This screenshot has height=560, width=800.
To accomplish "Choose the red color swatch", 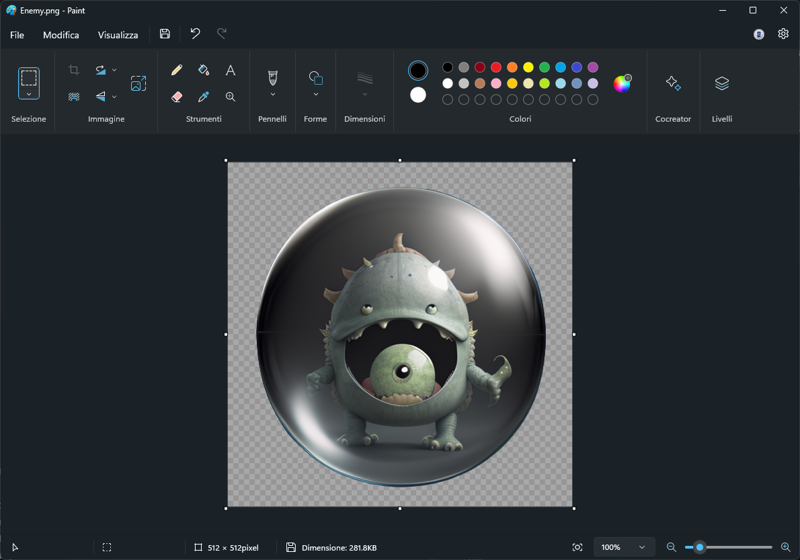I will (x=496, y=68).
